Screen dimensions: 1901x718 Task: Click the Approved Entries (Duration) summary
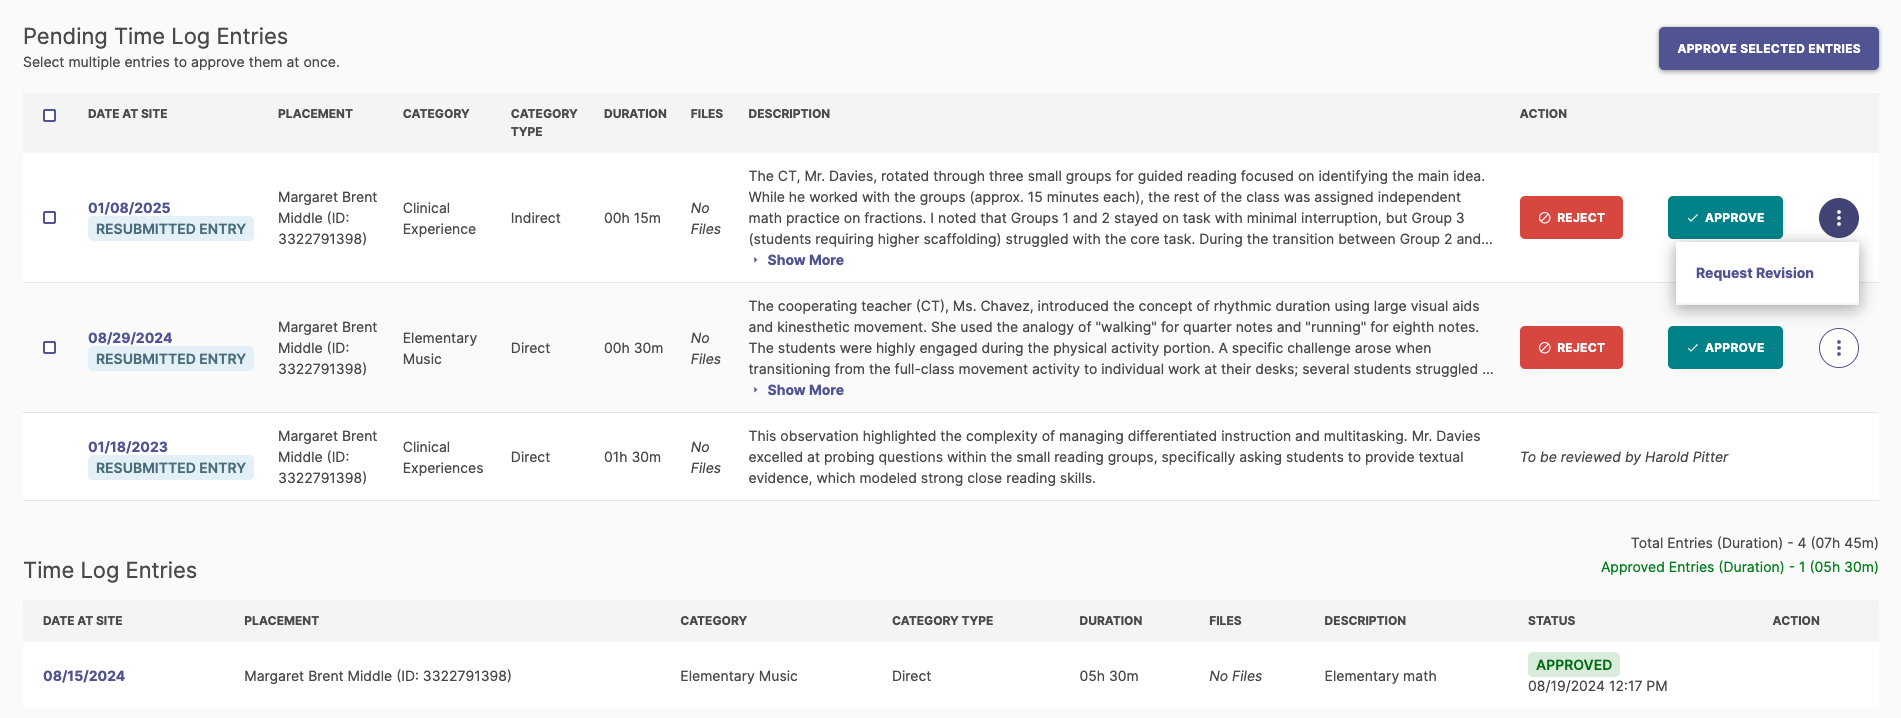point(1739,567)
